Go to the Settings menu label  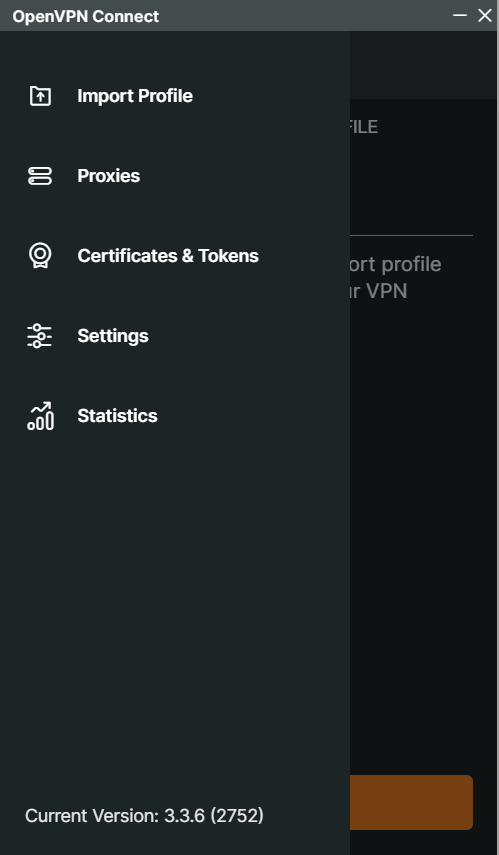coord(113,336)
